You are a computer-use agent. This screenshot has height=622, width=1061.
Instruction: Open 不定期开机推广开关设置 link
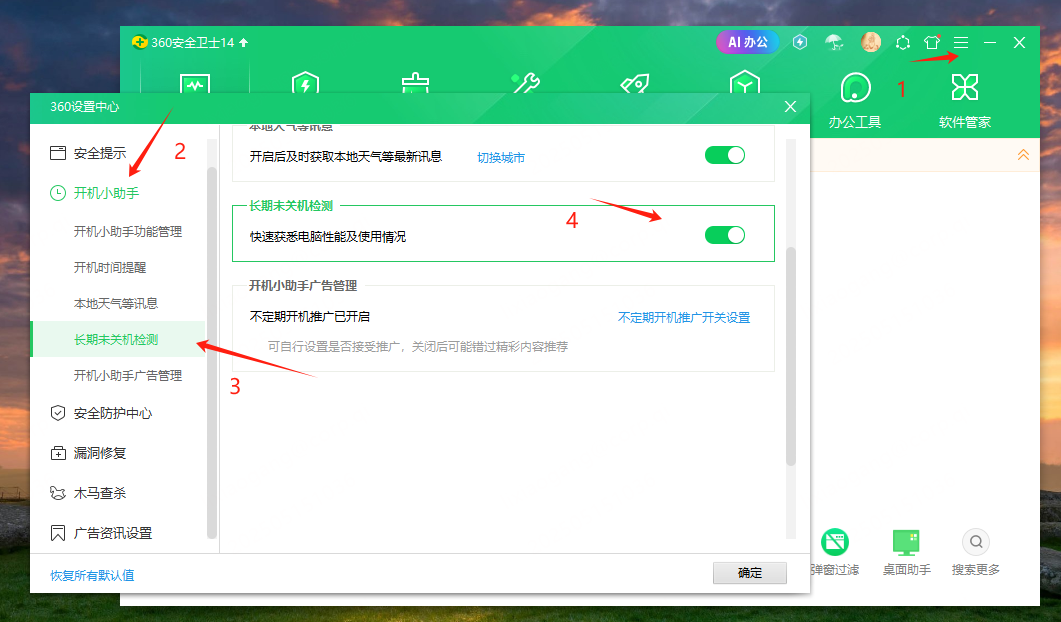coord(683,317)
